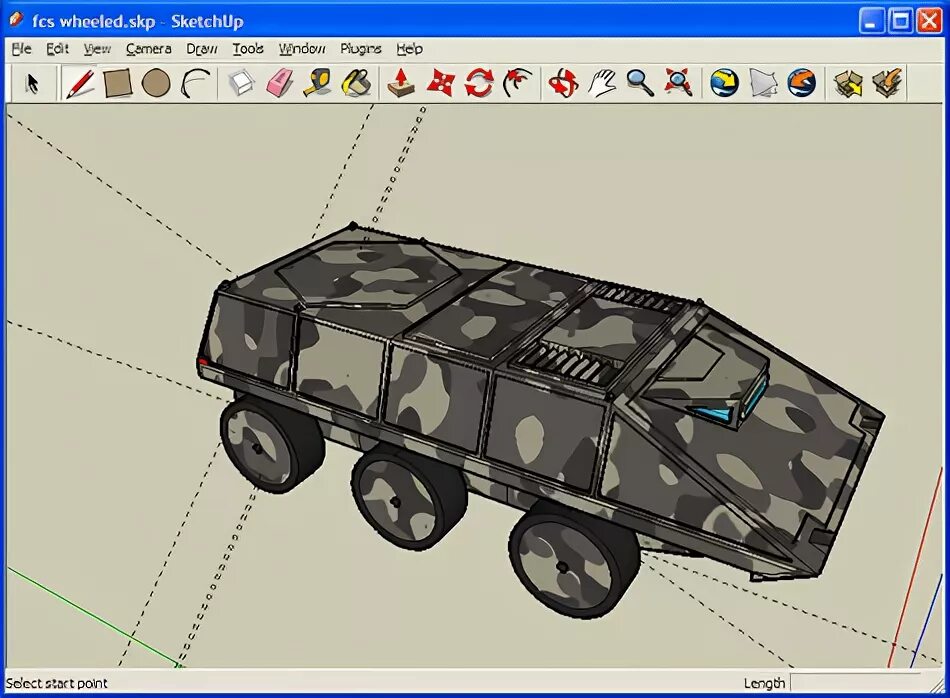
Task: Open the Draw menu
Action: 202,48
